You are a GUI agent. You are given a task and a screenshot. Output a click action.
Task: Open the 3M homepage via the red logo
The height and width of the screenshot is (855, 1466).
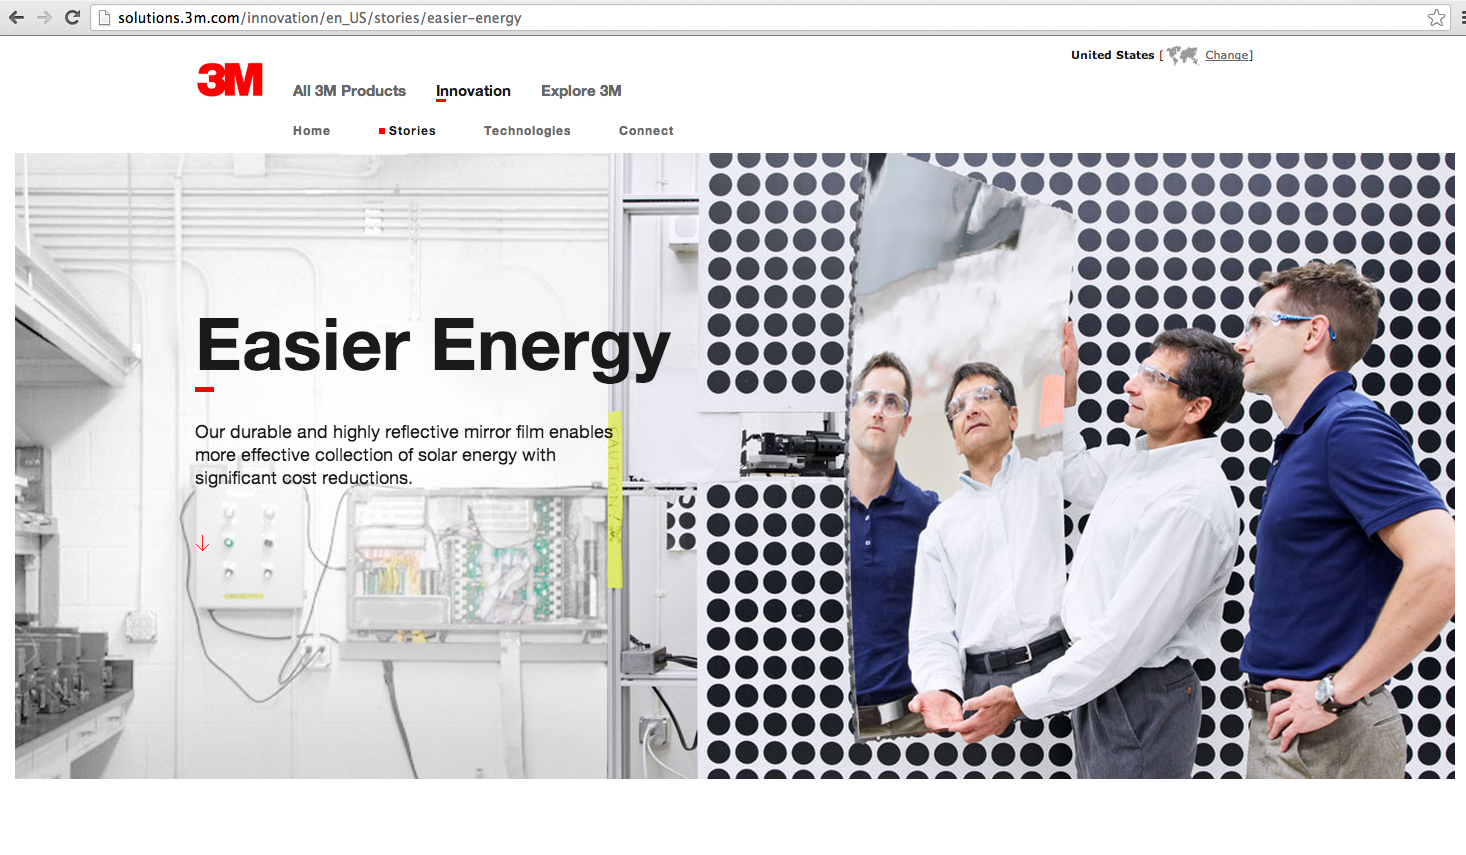tap(229, 79)
